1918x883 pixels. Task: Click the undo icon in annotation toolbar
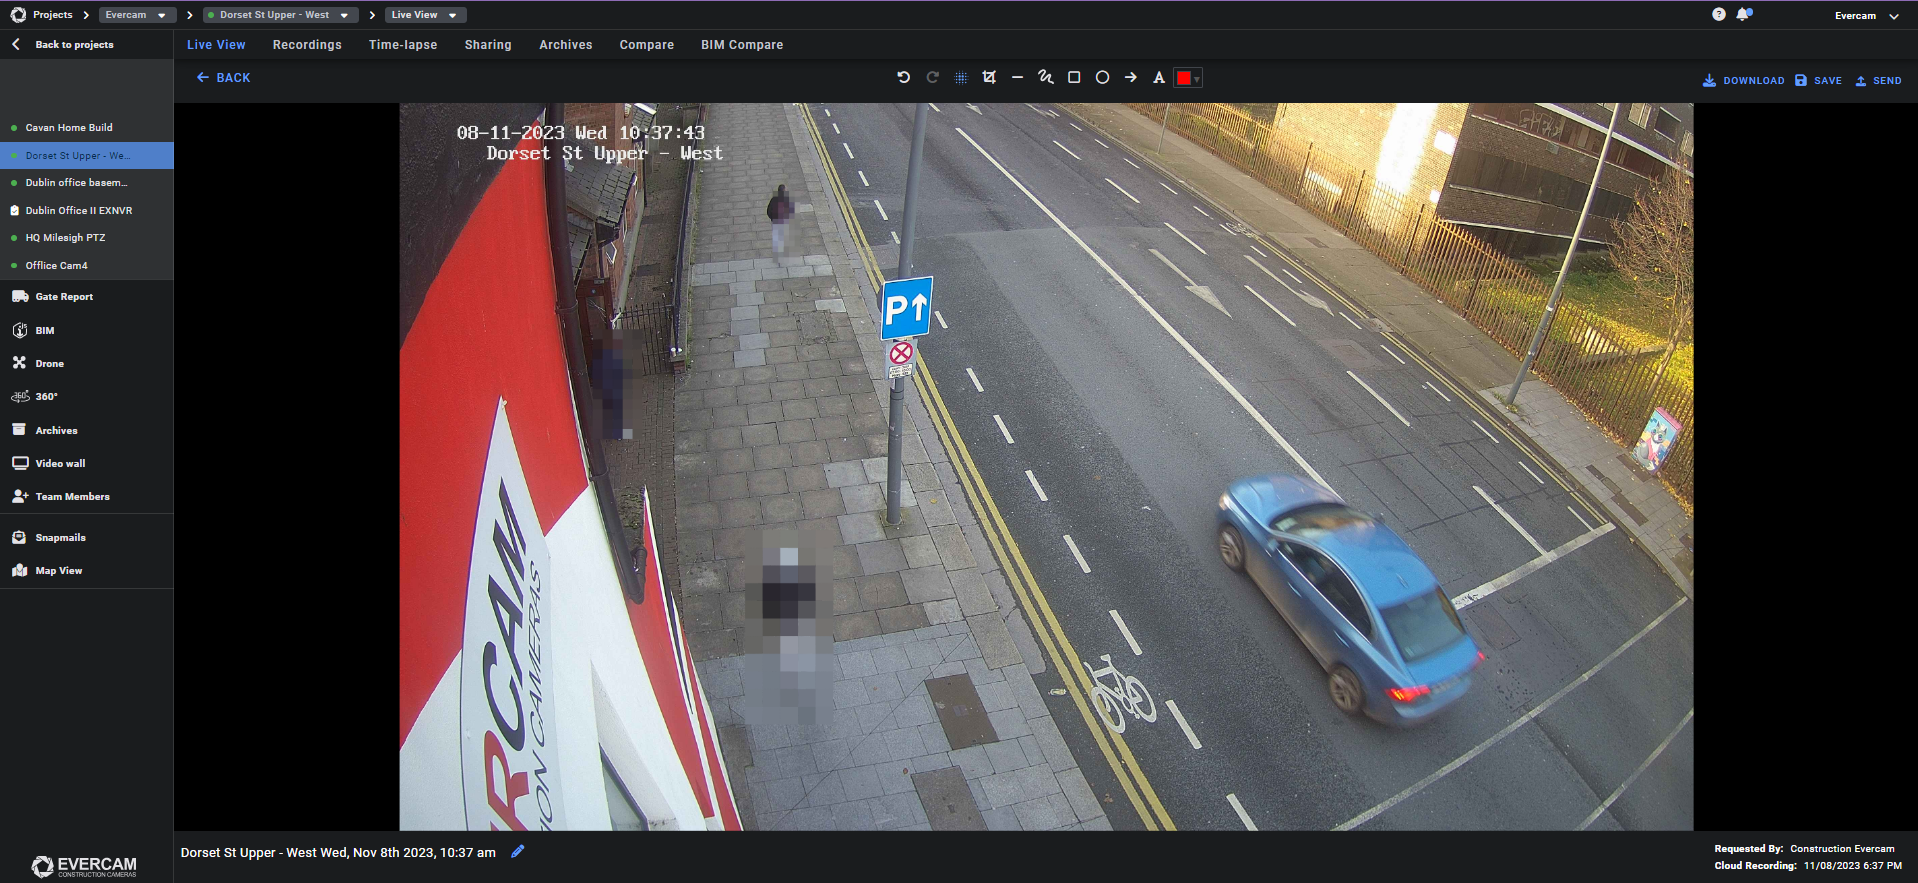coord(903,77)
